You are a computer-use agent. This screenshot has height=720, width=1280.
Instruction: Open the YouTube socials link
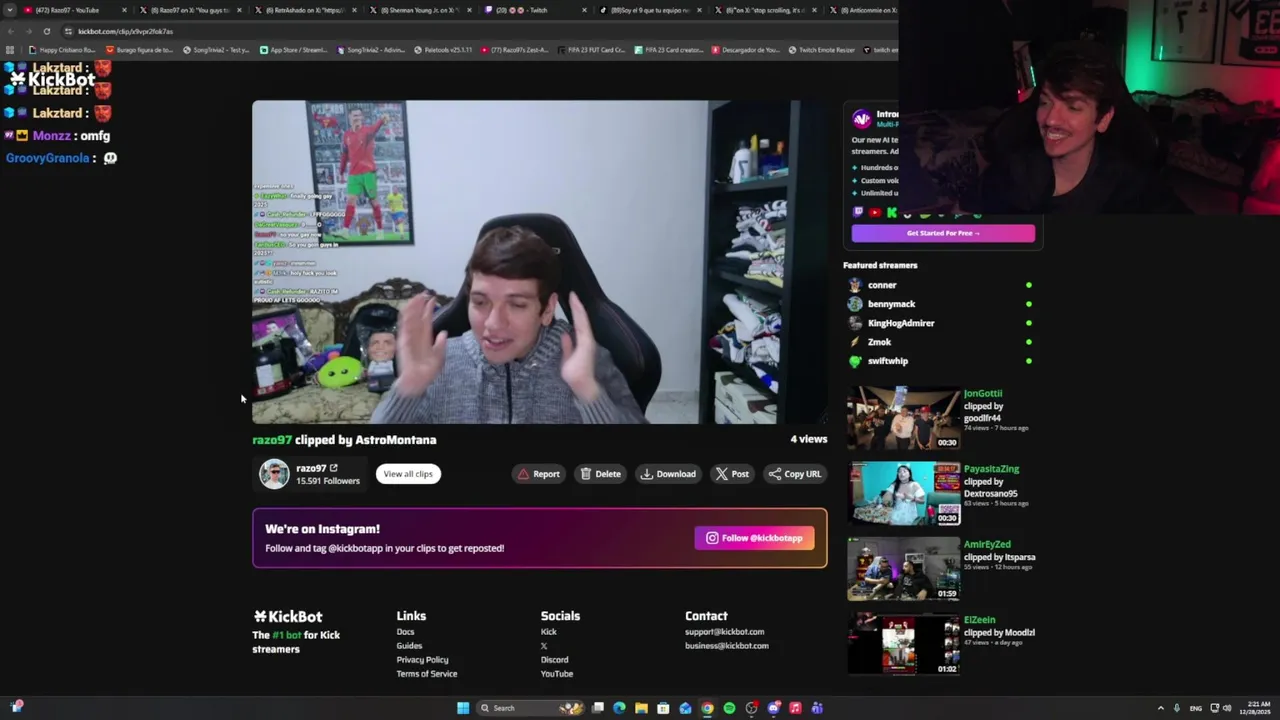(557, 674)
